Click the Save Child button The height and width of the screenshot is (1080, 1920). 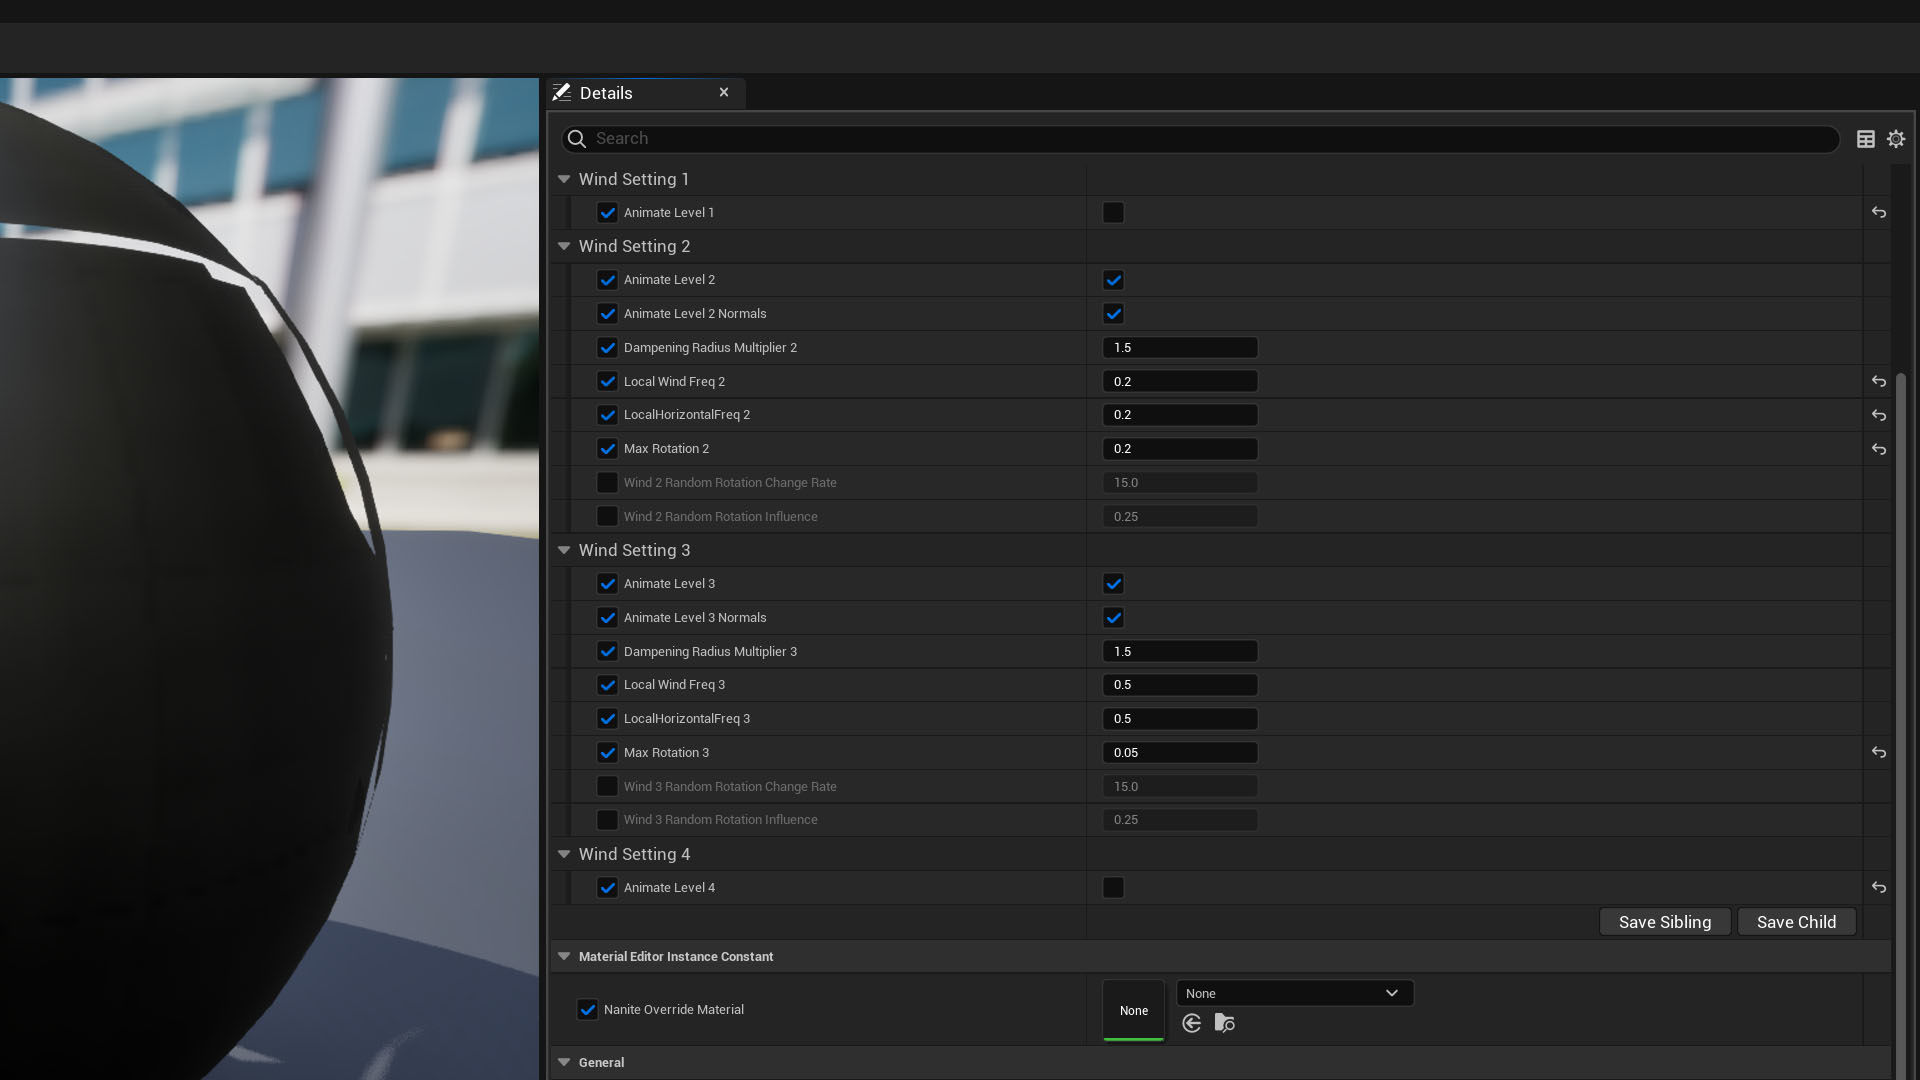point(1796,922)
